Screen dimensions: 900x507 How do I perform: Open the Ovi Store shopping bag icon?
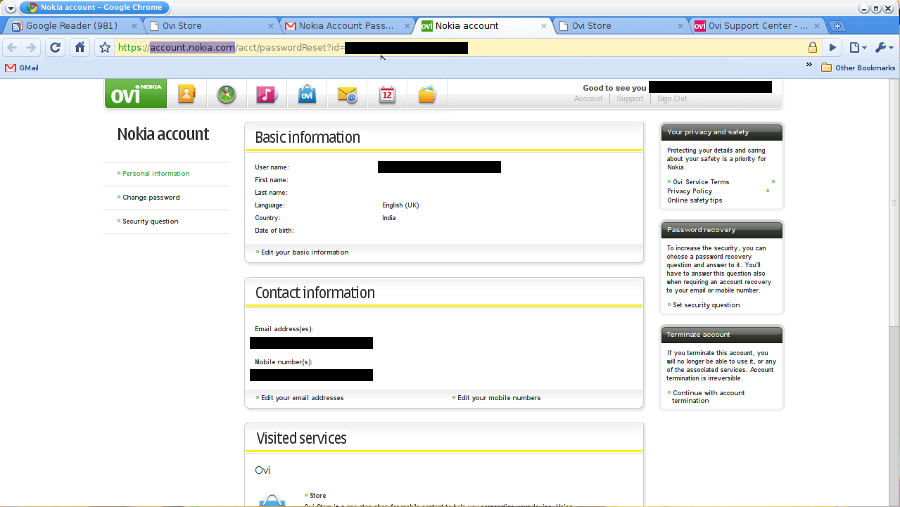[x=307, y=94]
